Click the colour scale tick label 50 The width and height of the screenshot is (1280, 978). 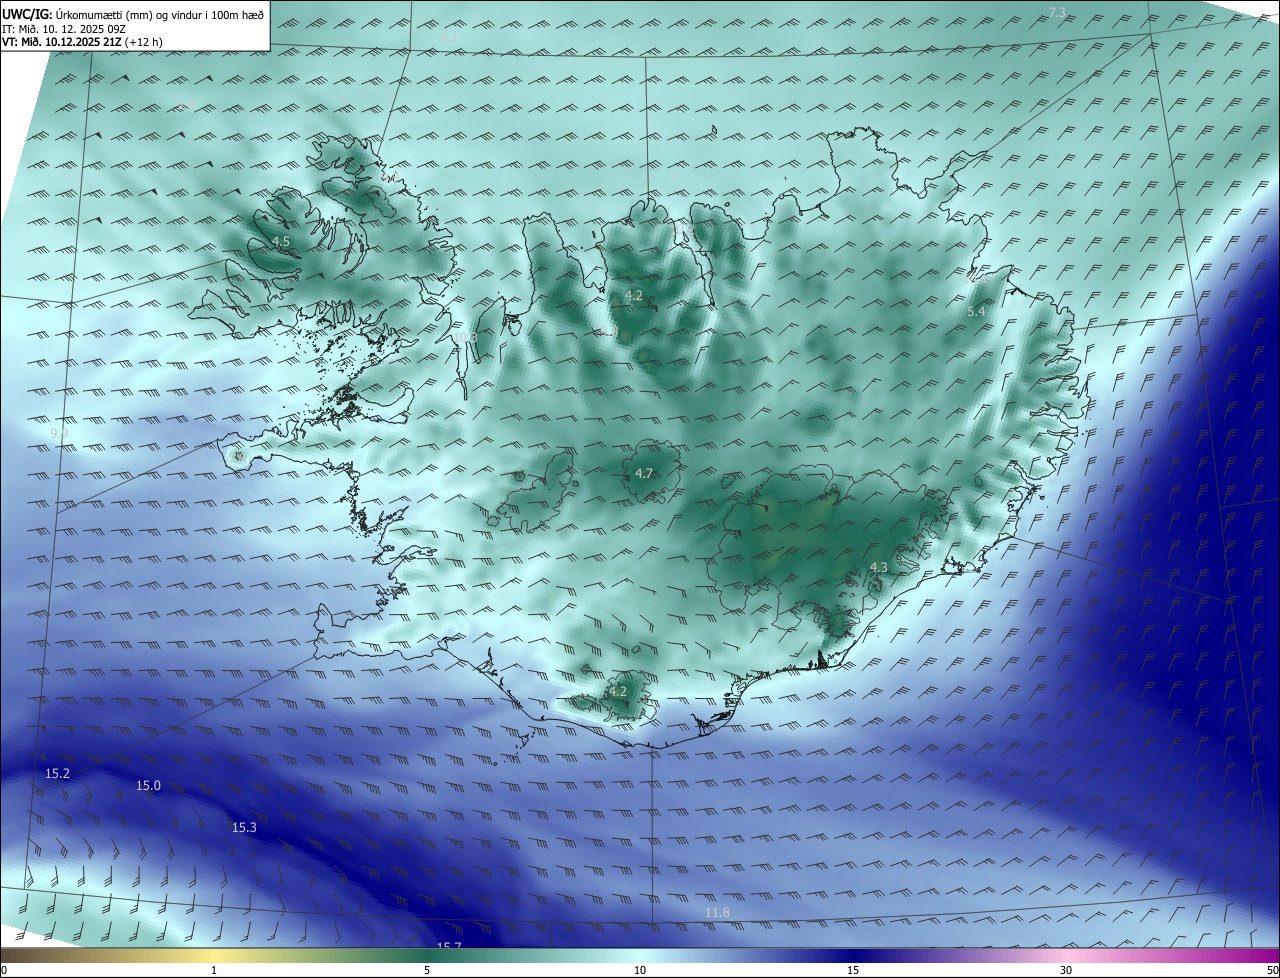coord(1272,970)
